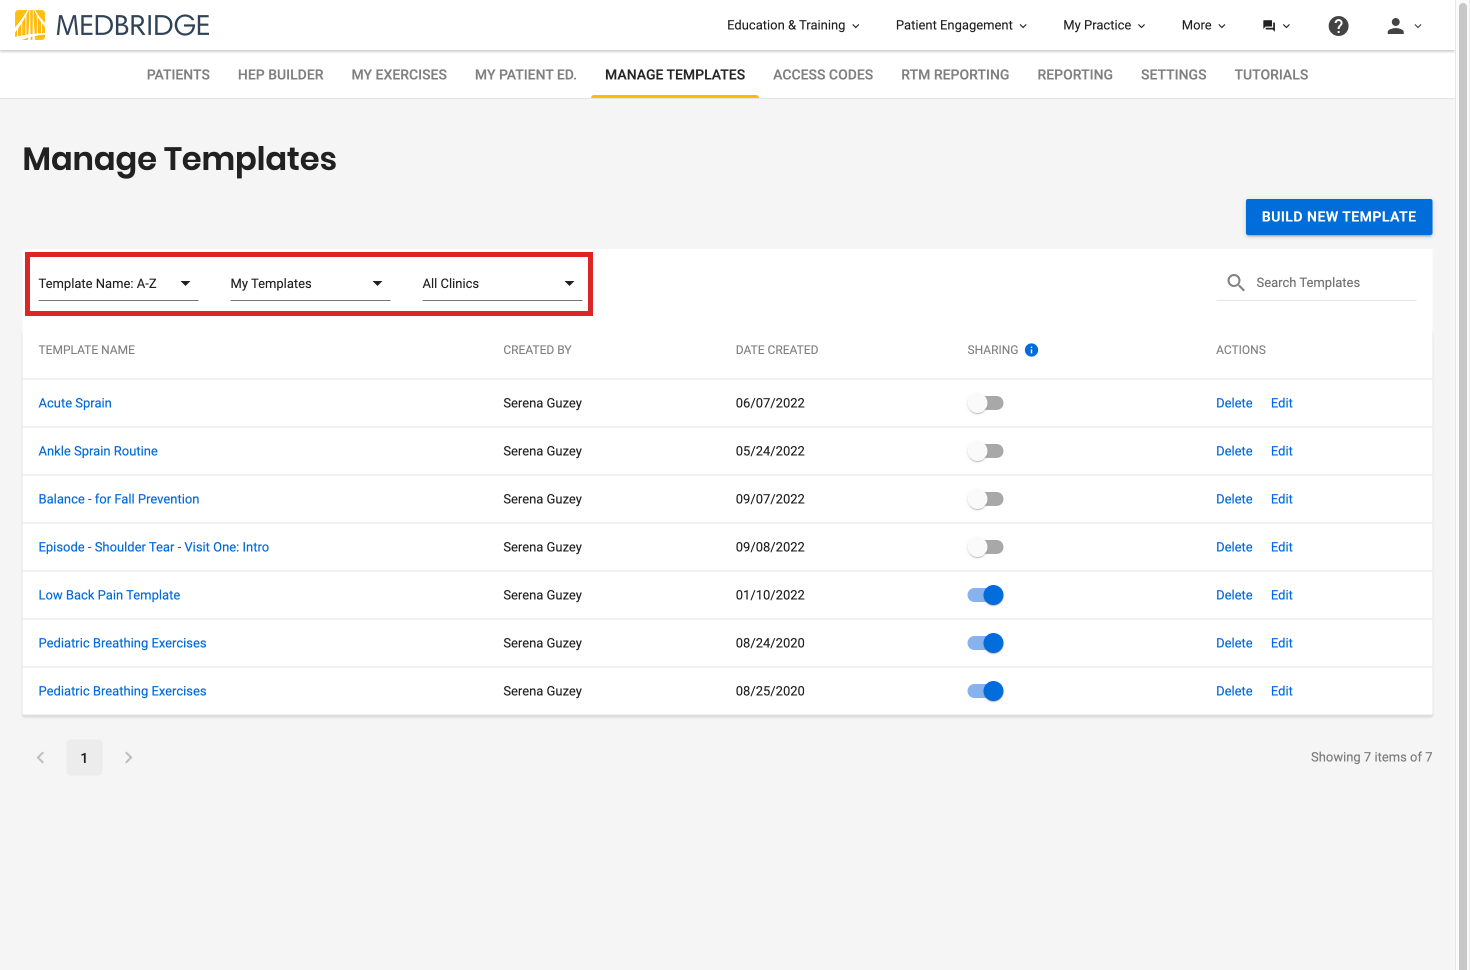This screenshot has width=1470, height=970.
Task: Open the Acute Sprain template
Action: tap(75, 403)
